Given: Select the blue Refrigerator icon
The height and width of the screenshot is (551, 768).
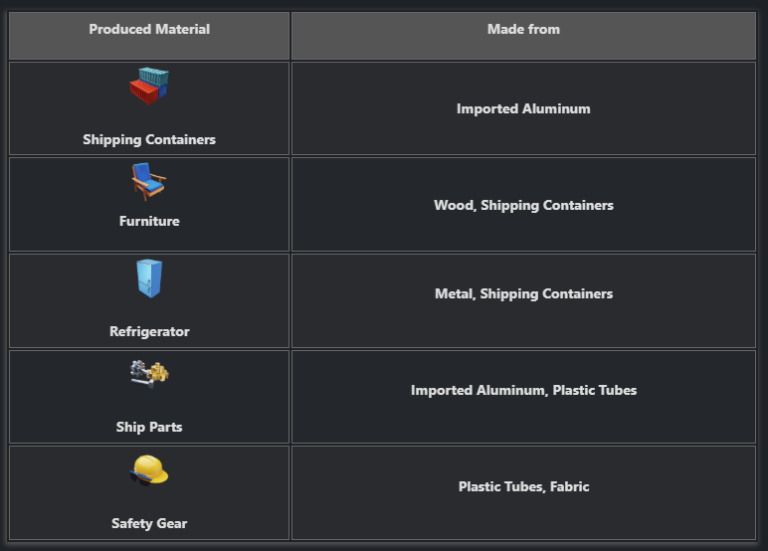Looking at the screenshot, I should click(149, 279).
